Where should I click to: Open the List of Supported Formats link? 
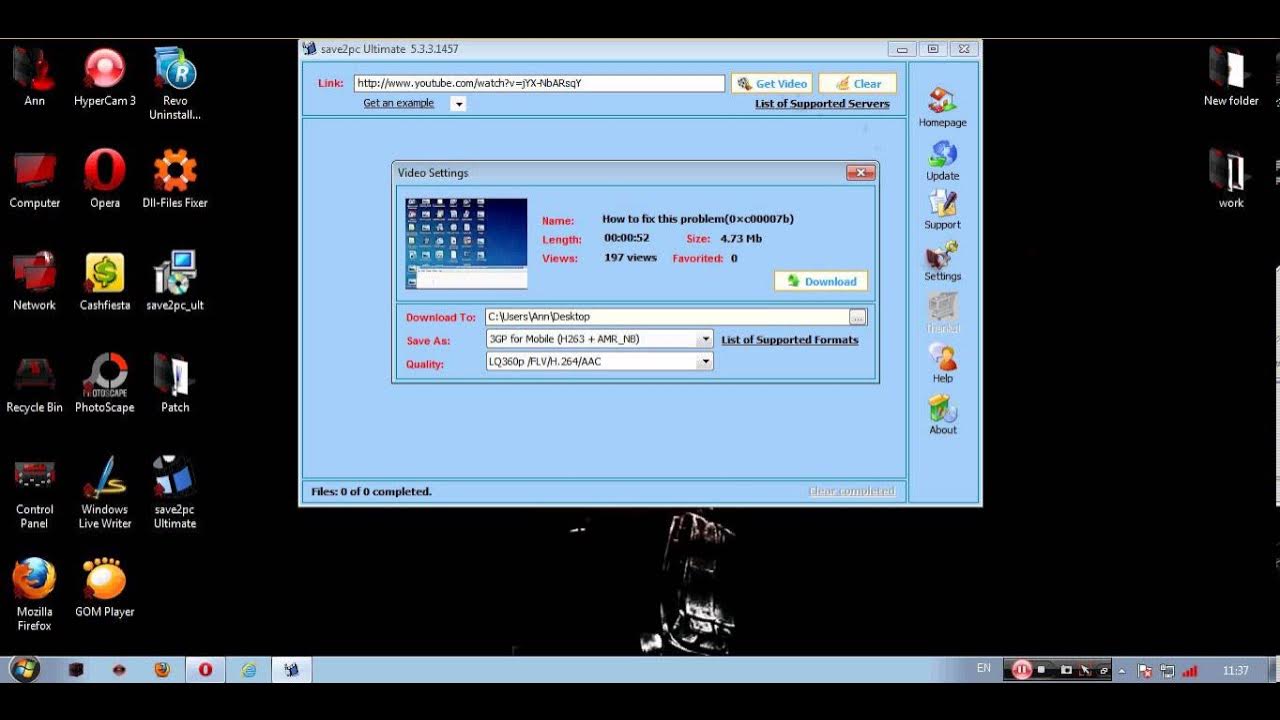tap(790, 340)
